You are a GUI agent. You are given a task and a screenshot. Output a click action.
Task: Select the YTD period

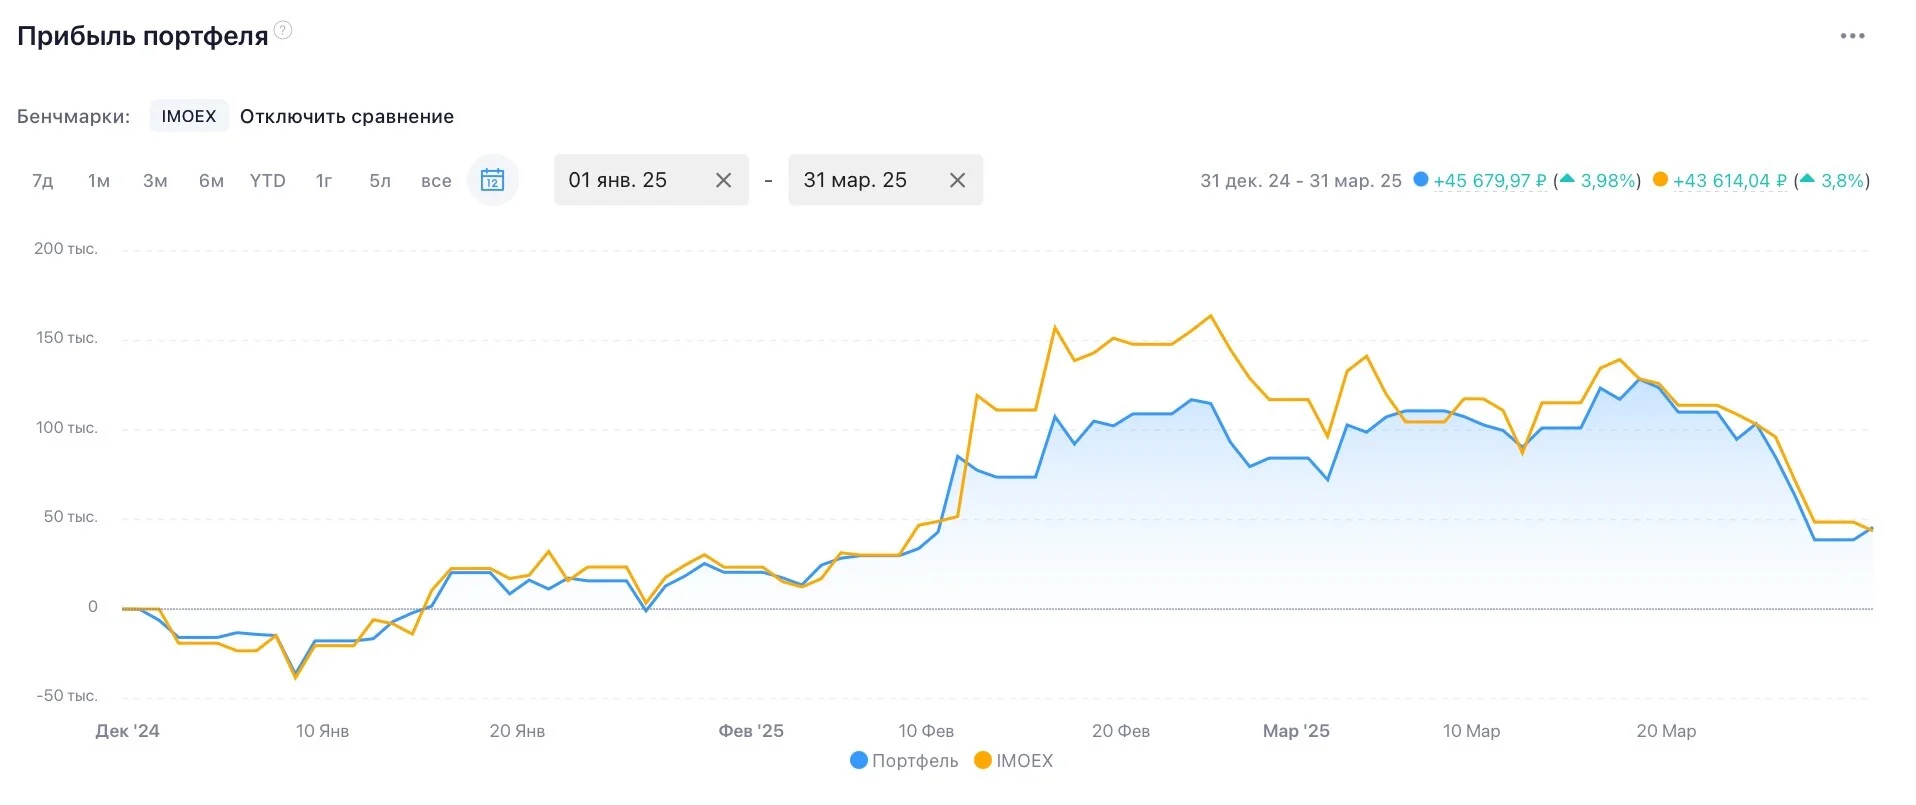pyautogui.click(x=268, y=181)
